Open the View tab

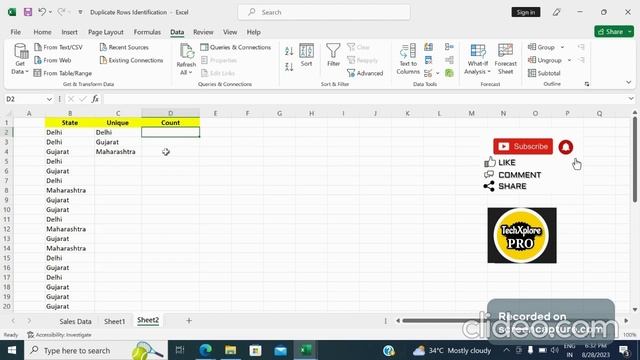tap(230, 32)
